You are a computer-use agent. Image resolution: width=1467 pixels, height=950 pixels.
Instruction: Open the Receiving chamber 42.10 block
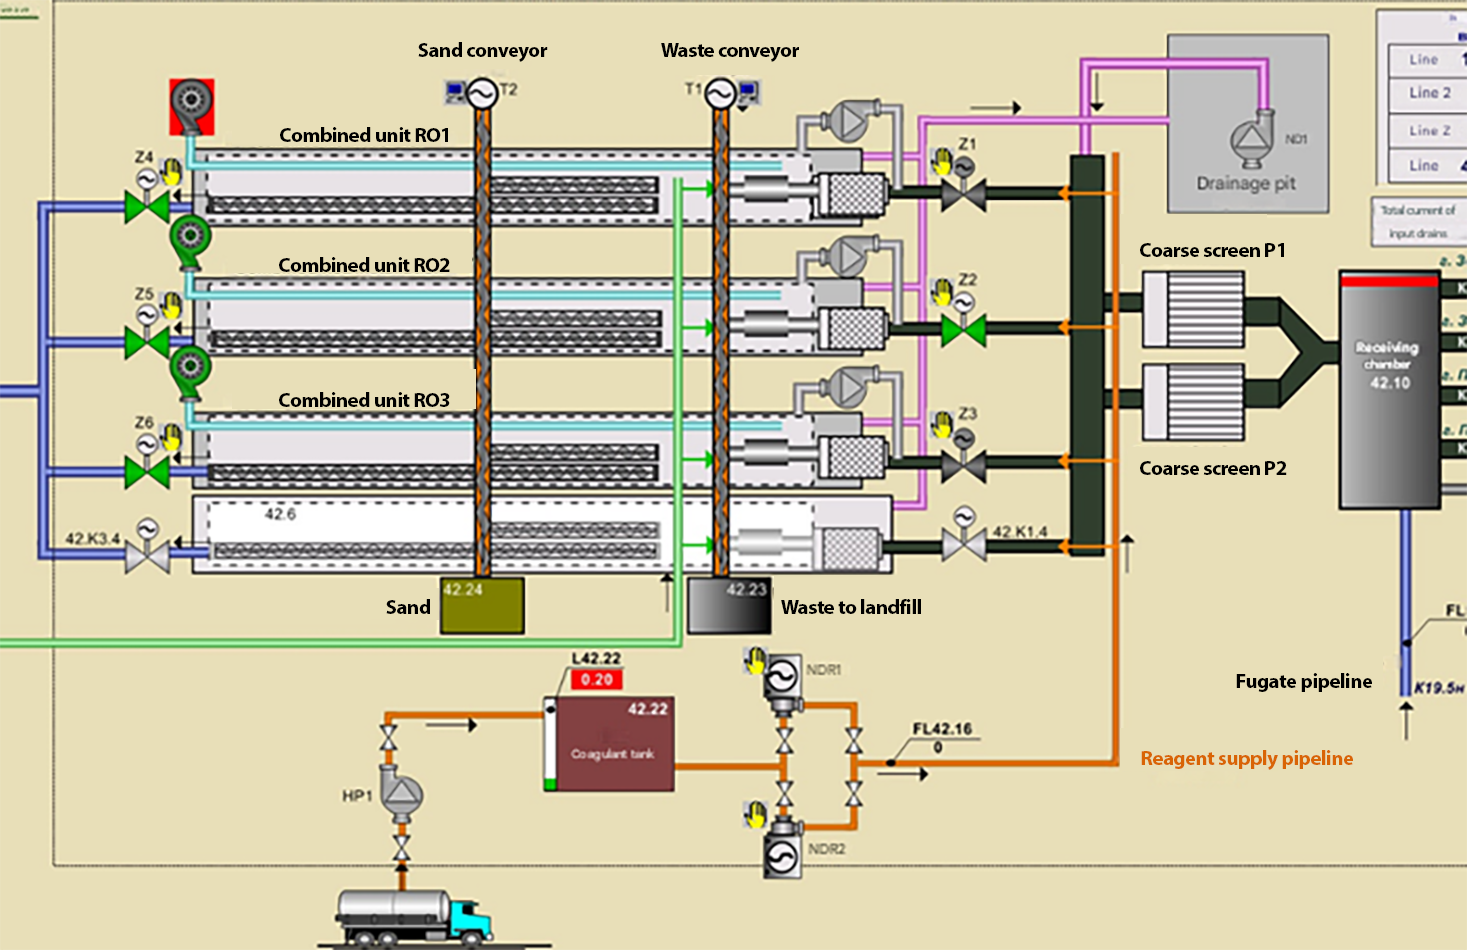click(x=1389, y=390)
